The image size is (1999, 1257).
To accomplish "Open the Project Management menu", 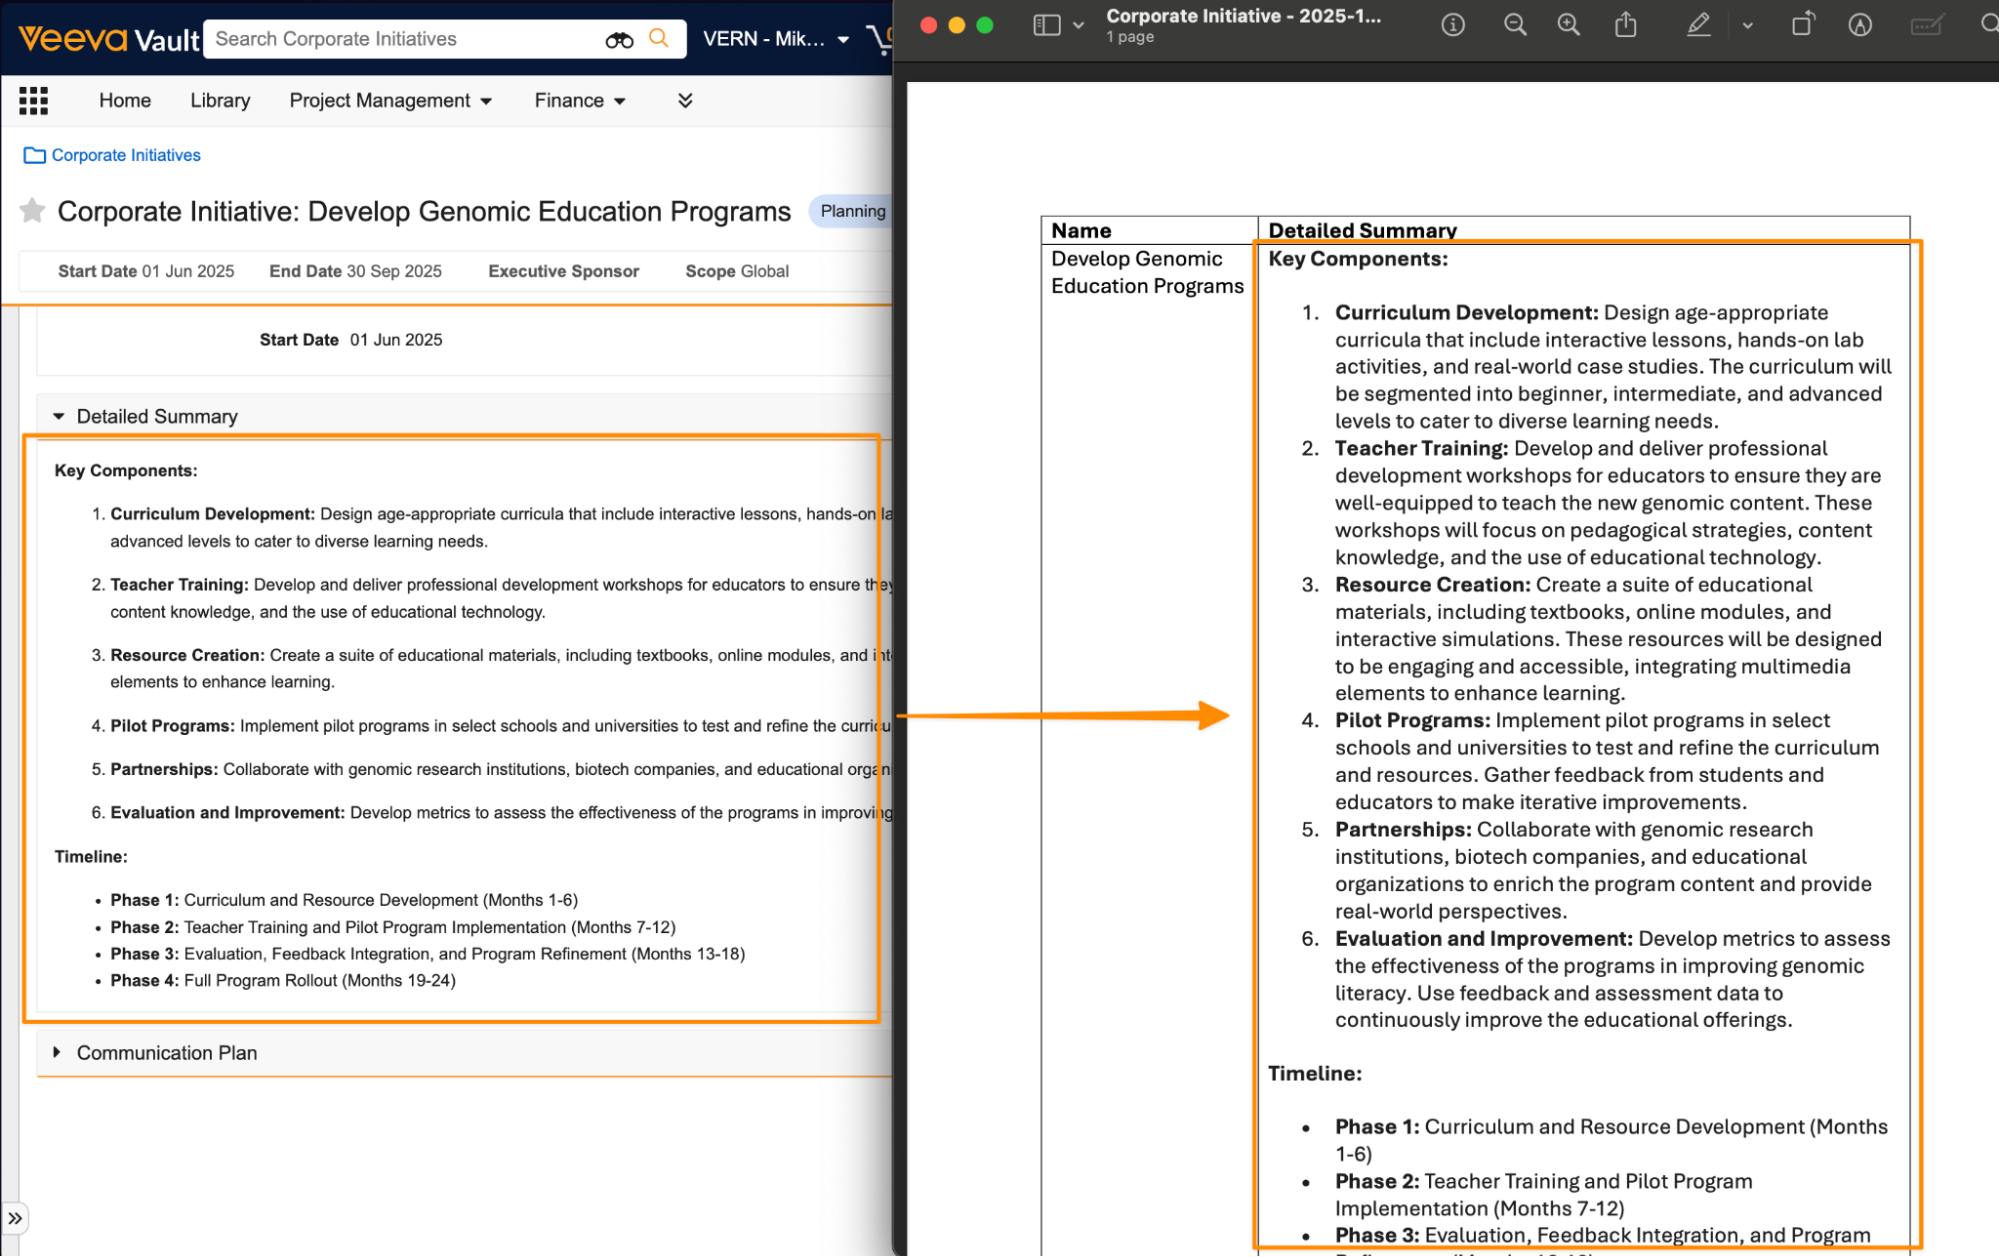I will 390,100.
